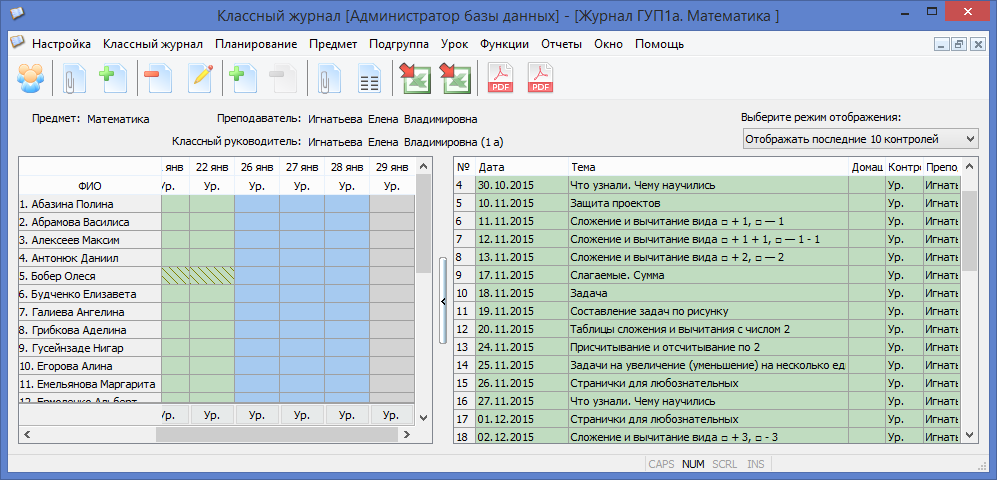Select the lesson Защита проектов row

(708, 203)
